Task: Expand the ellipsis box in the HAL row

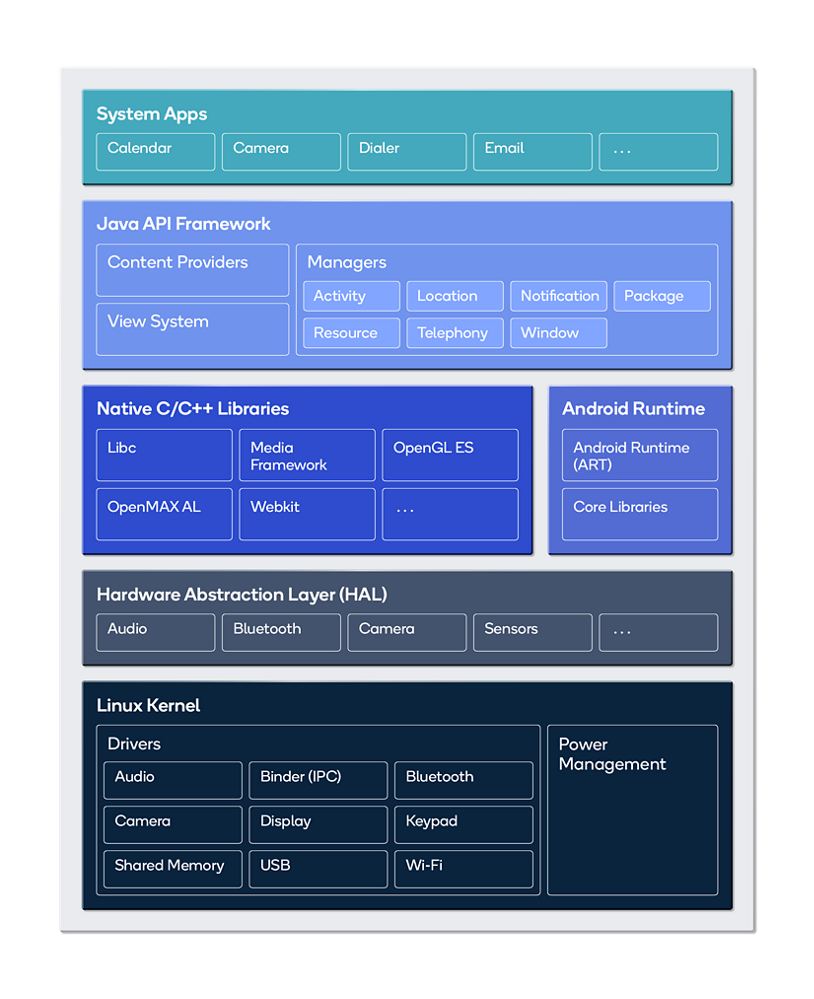Action: [x=658, y=632]
